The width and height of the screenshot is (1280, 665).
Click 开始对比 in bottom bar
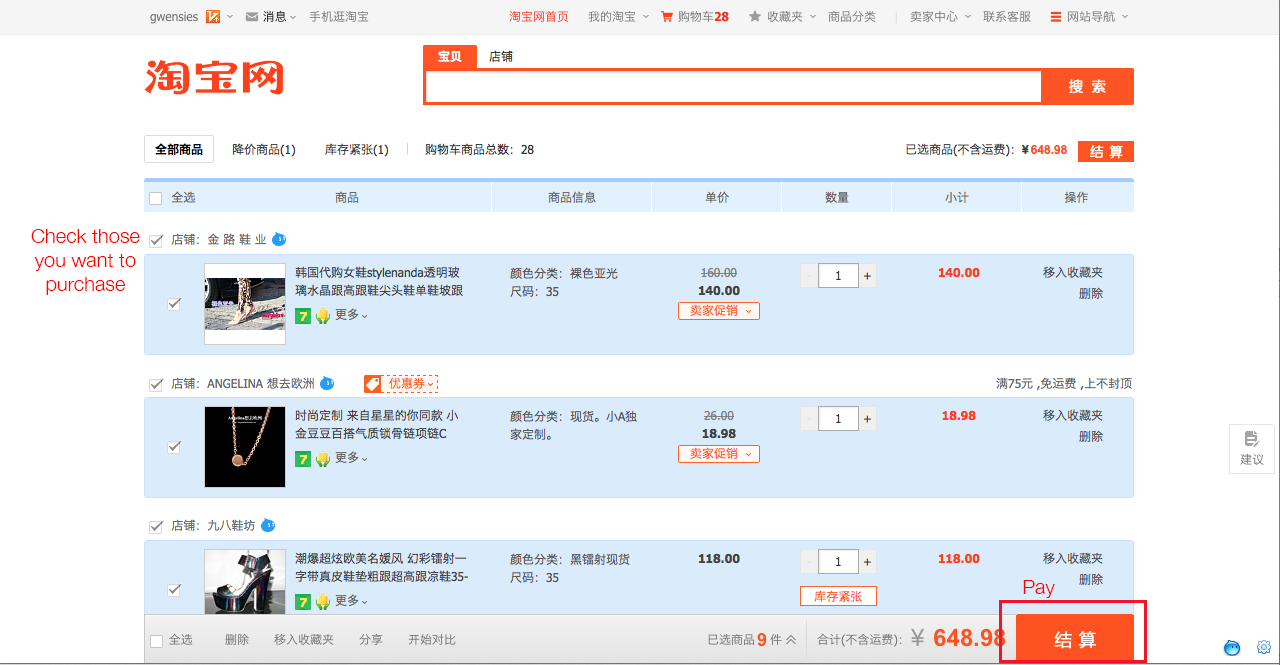click(x=432, y=640)
